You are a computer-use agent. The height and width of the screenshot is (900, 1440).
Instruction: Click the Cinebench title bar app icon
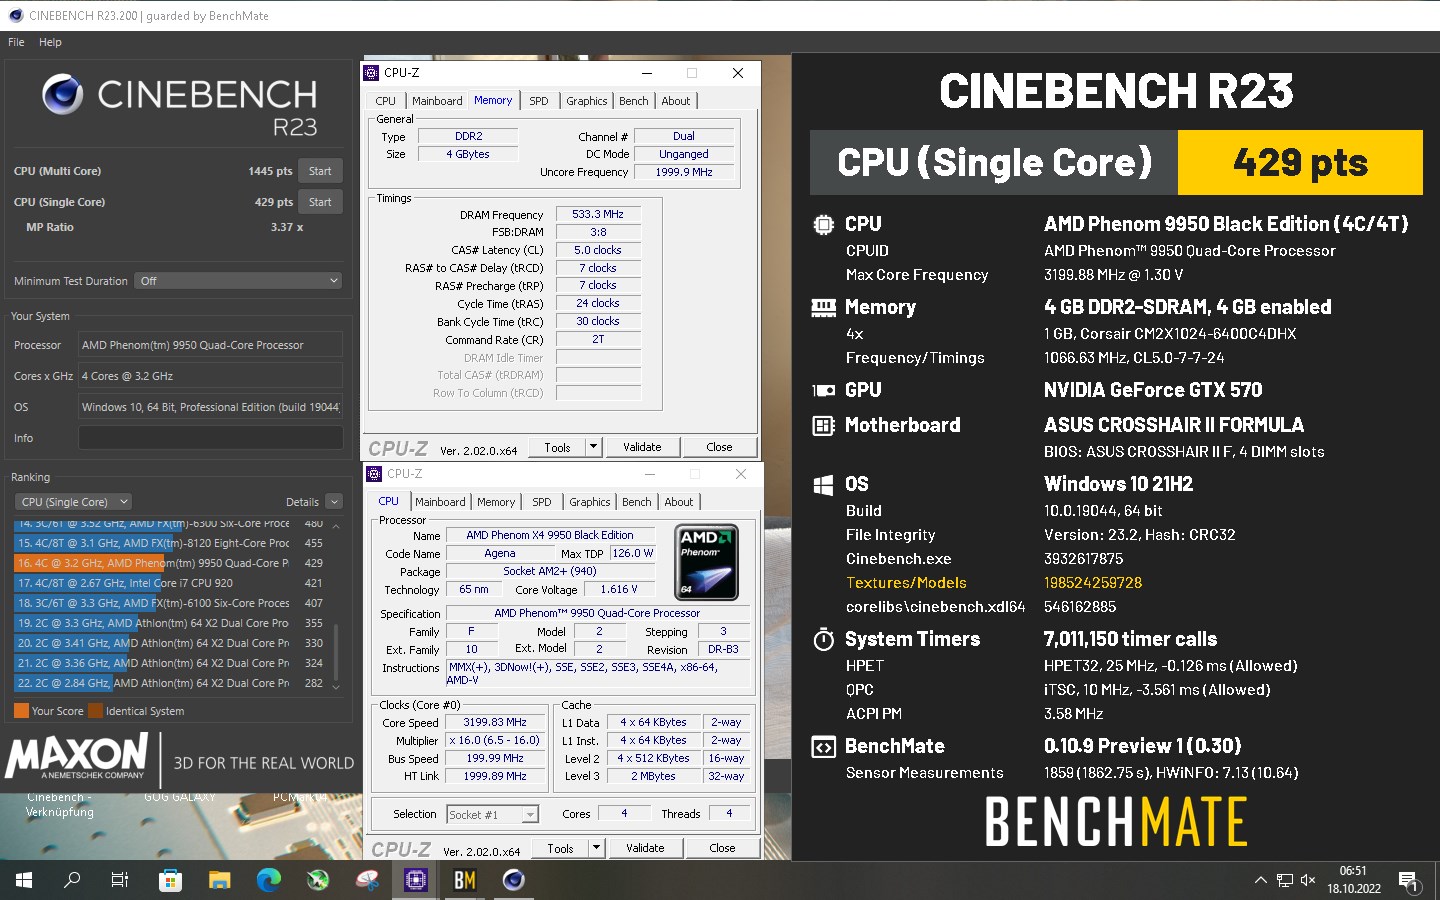15,15
